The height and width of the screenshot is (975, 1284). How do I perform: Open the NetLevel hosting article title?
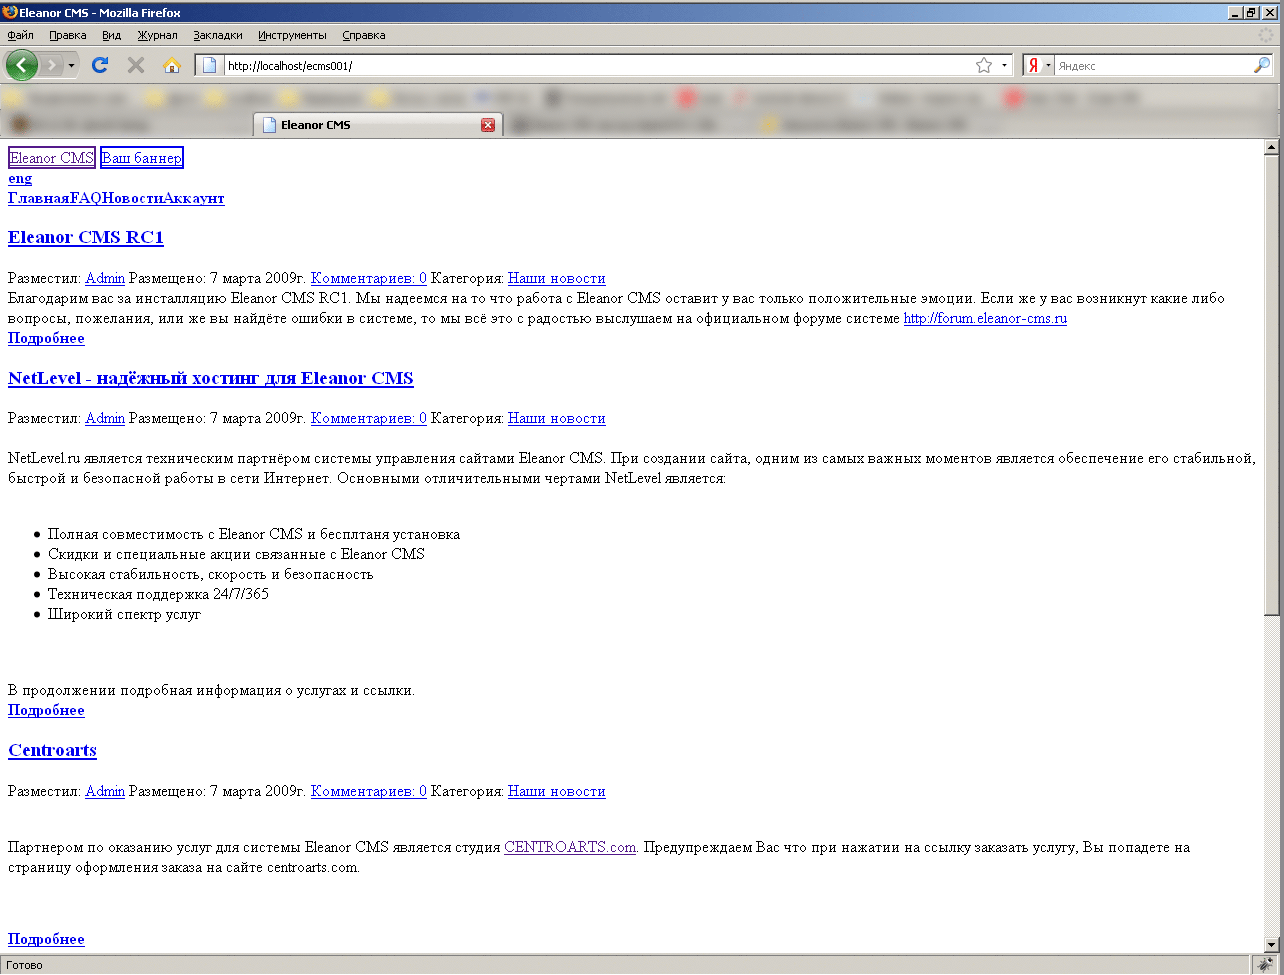(211, 378)
